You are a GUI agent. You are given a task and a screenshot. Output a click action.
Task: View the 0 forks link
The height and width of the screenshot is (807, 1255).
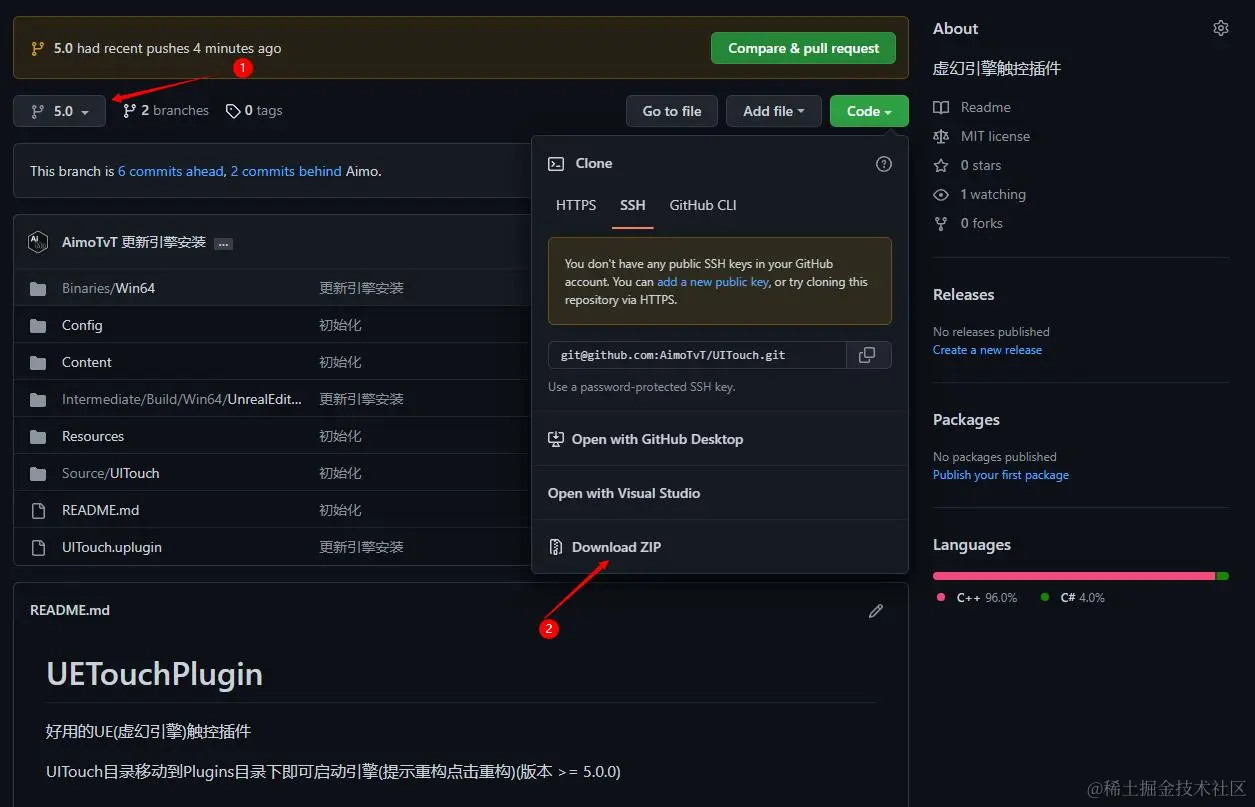pos(968,223)
